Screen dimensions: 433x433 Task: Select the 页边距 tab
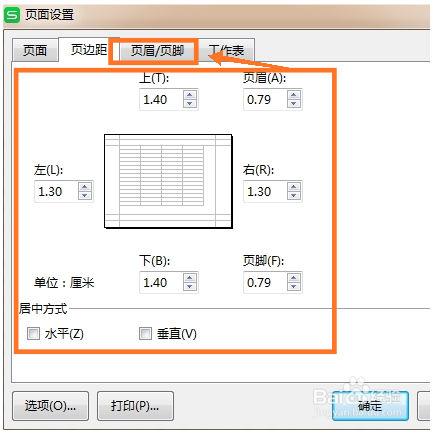click(x=88, y=49)
